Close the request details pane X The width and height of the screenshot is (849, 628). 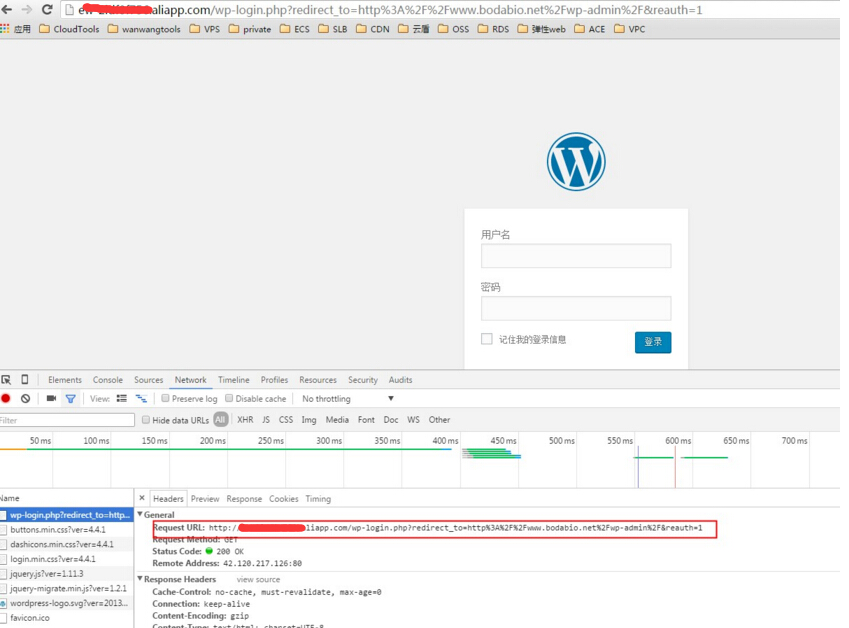(x=142, y=498)
